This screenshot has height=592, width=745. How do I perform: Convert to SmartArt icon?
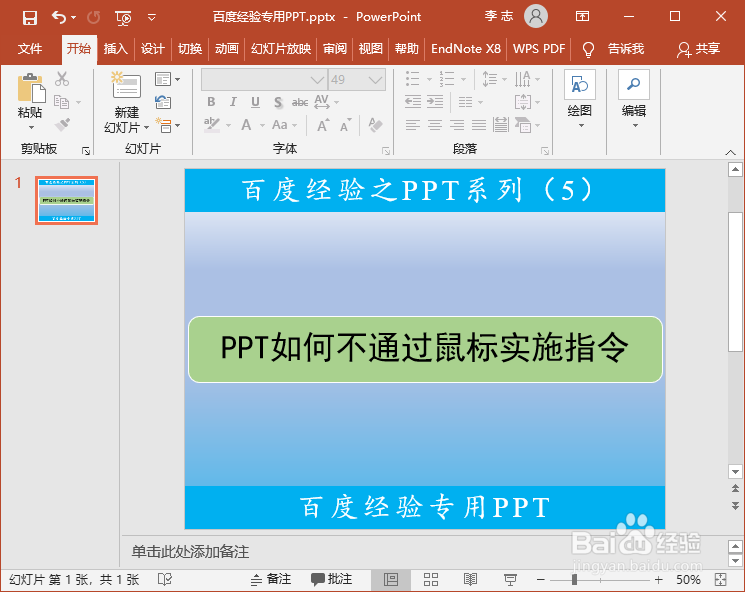coord(526,125)
